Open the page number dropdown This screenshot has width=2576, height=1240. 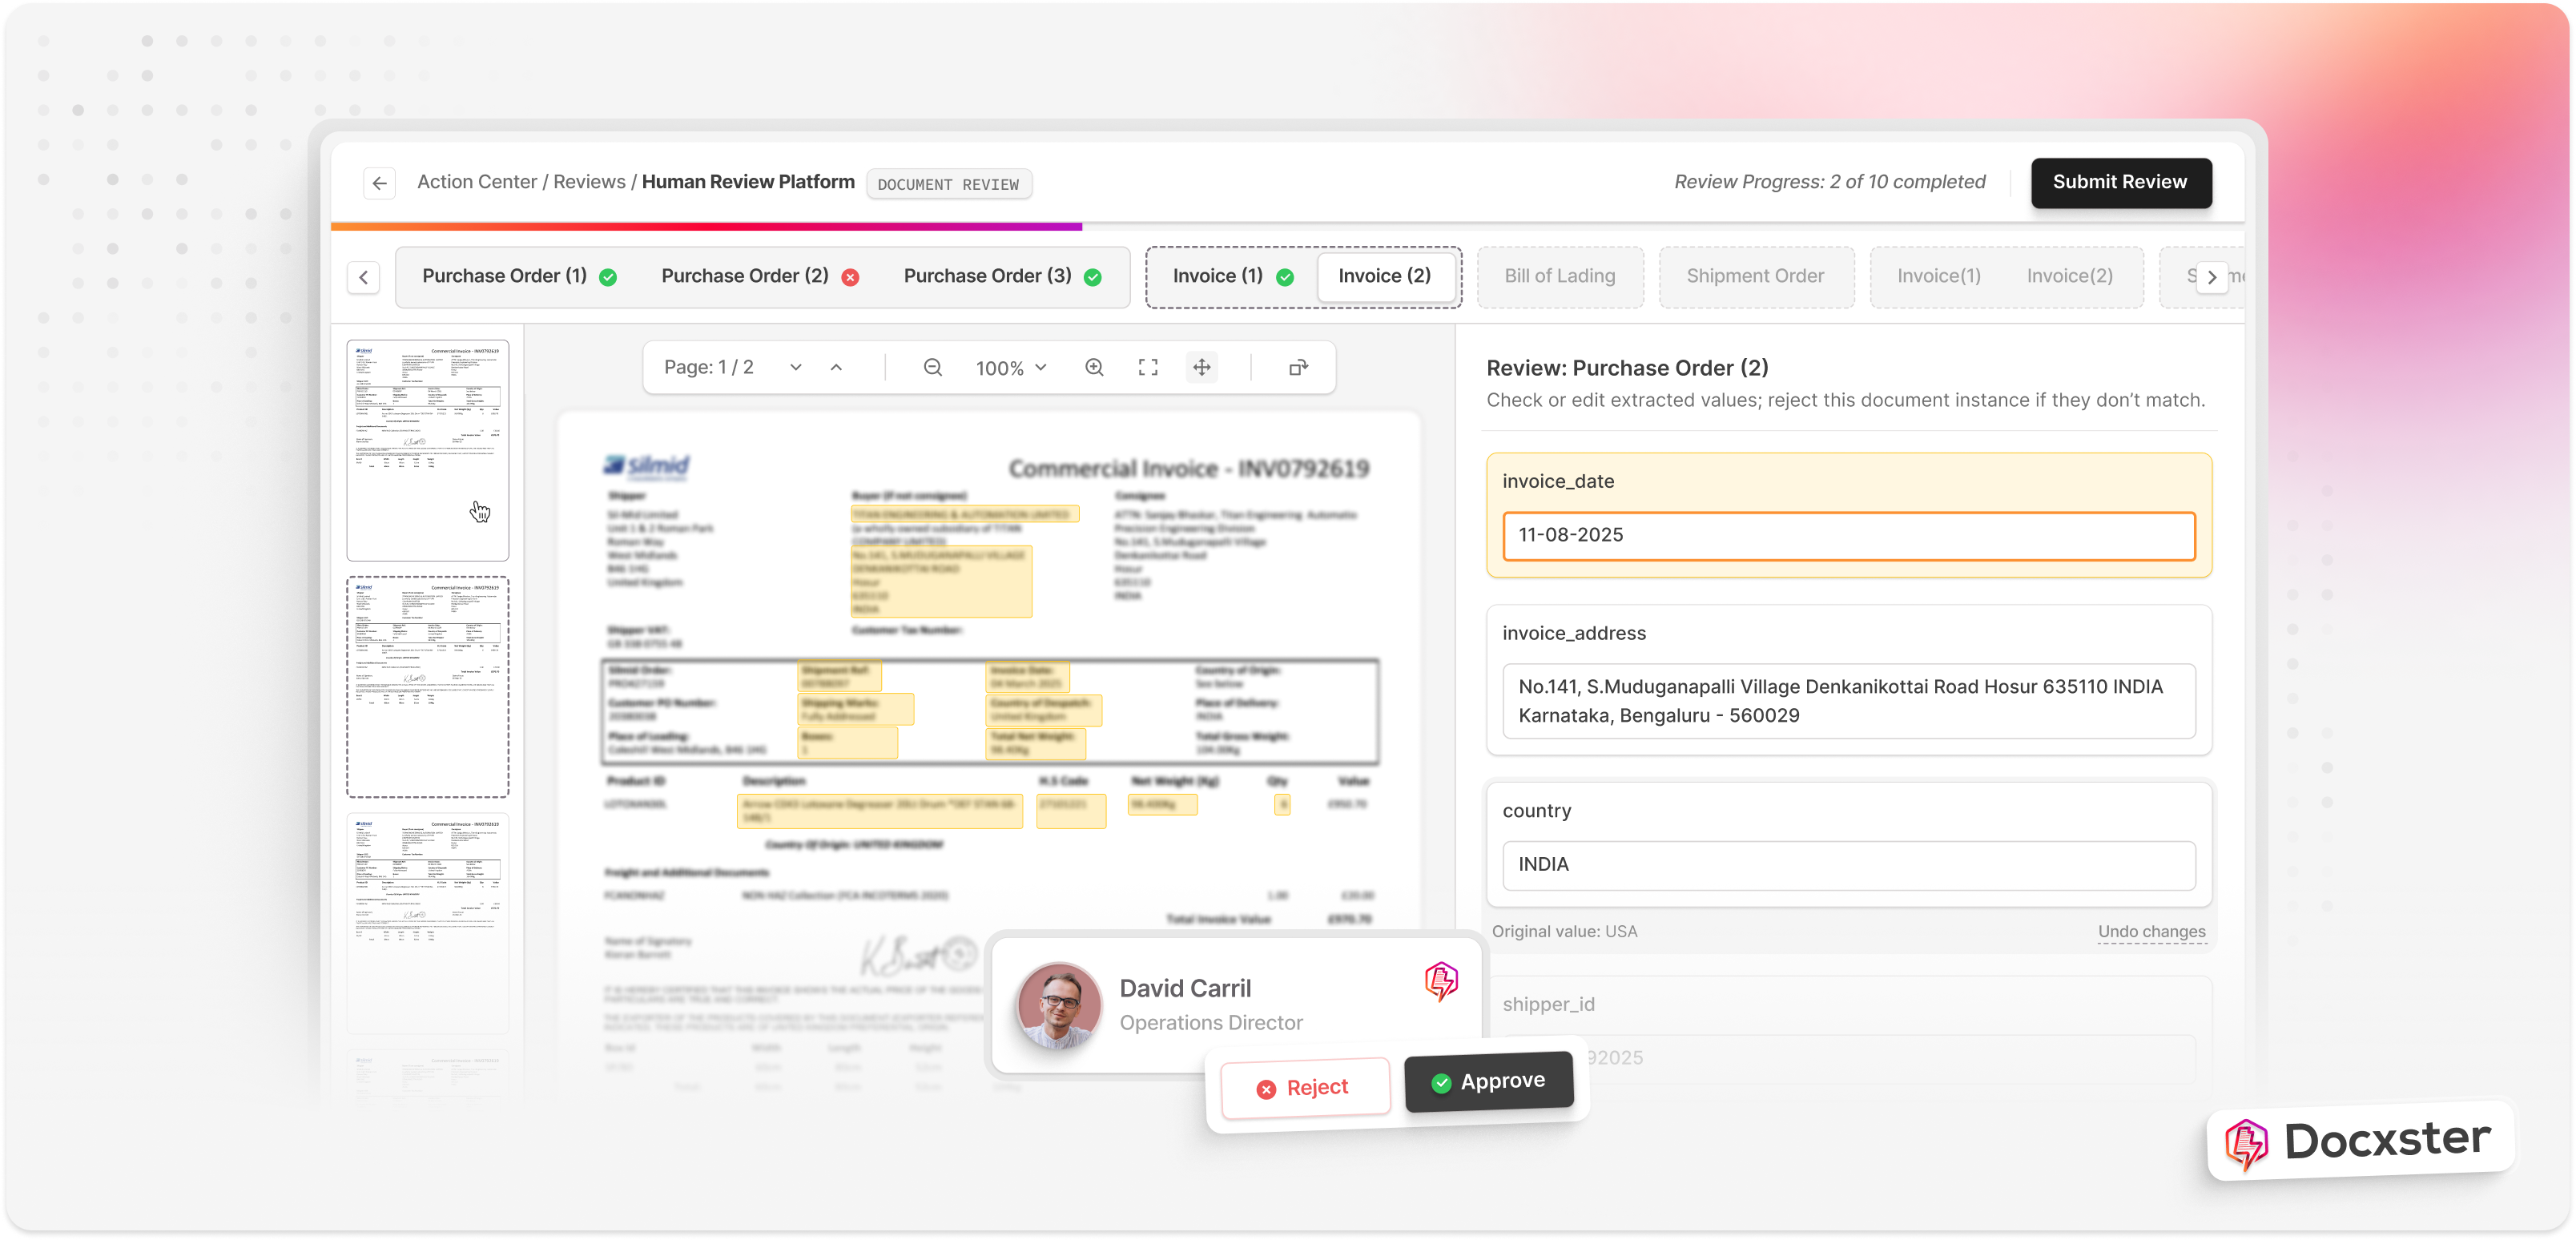[x=795, y=368]
